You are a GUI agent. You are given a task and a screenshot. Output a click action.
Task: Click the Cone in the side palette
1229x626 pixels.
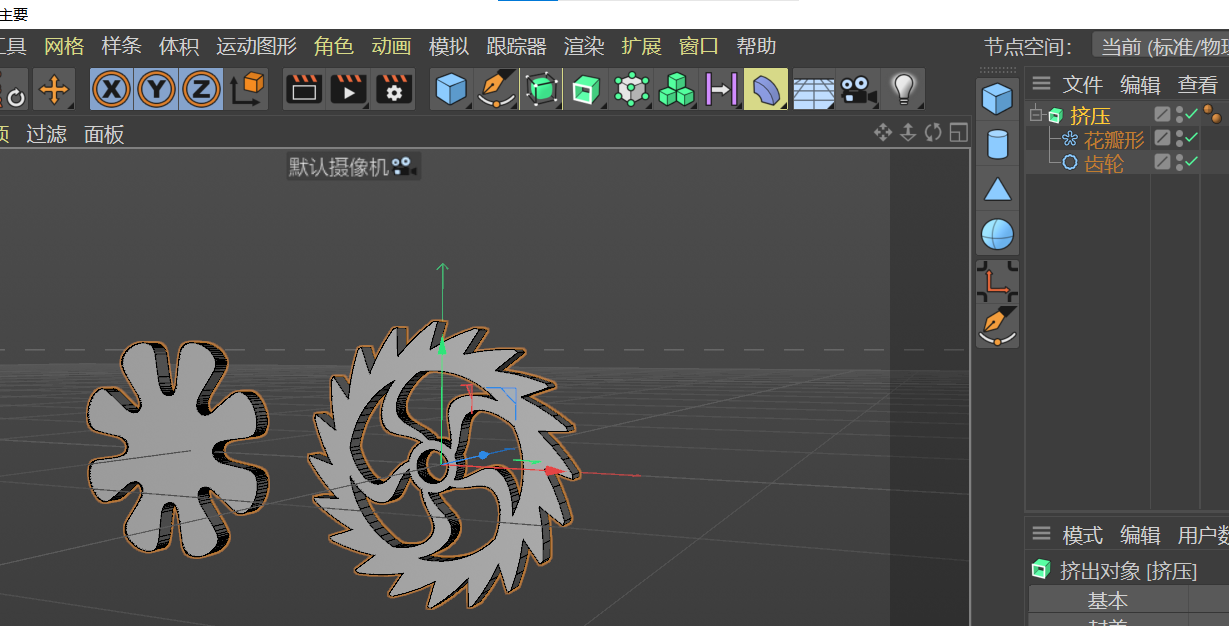pos(997,189)
